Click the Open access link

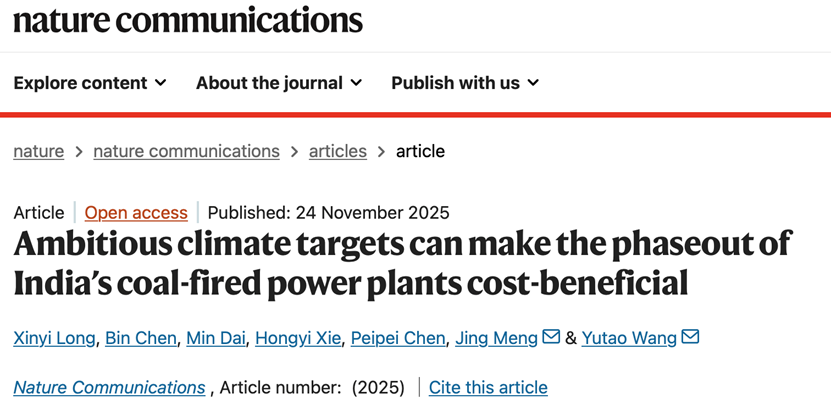click(136, 212)
